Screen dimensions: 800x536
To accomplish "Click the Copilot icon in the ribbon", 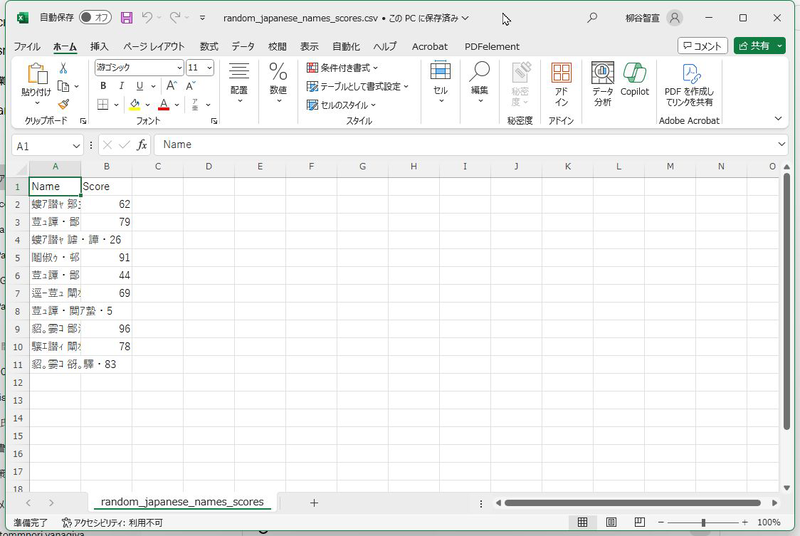I will click(634, 75).
